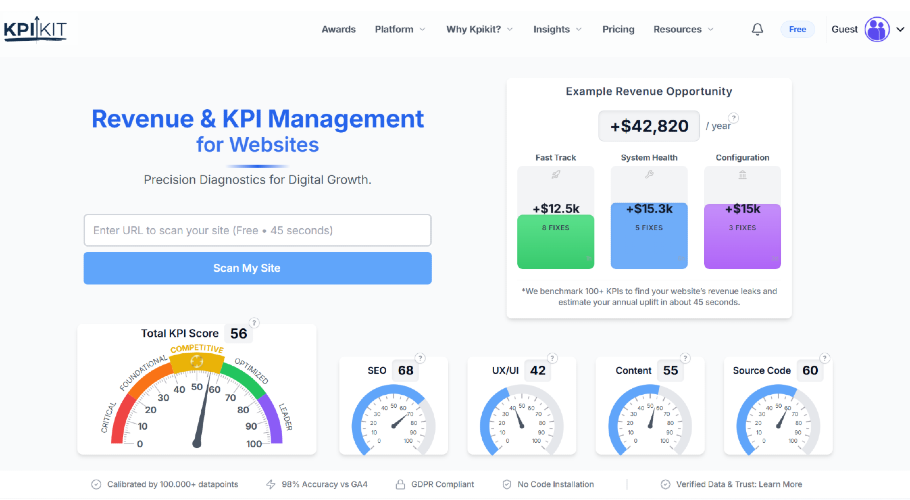Click the KPIKIT logo
910x500 pixels.
point(35,30)
